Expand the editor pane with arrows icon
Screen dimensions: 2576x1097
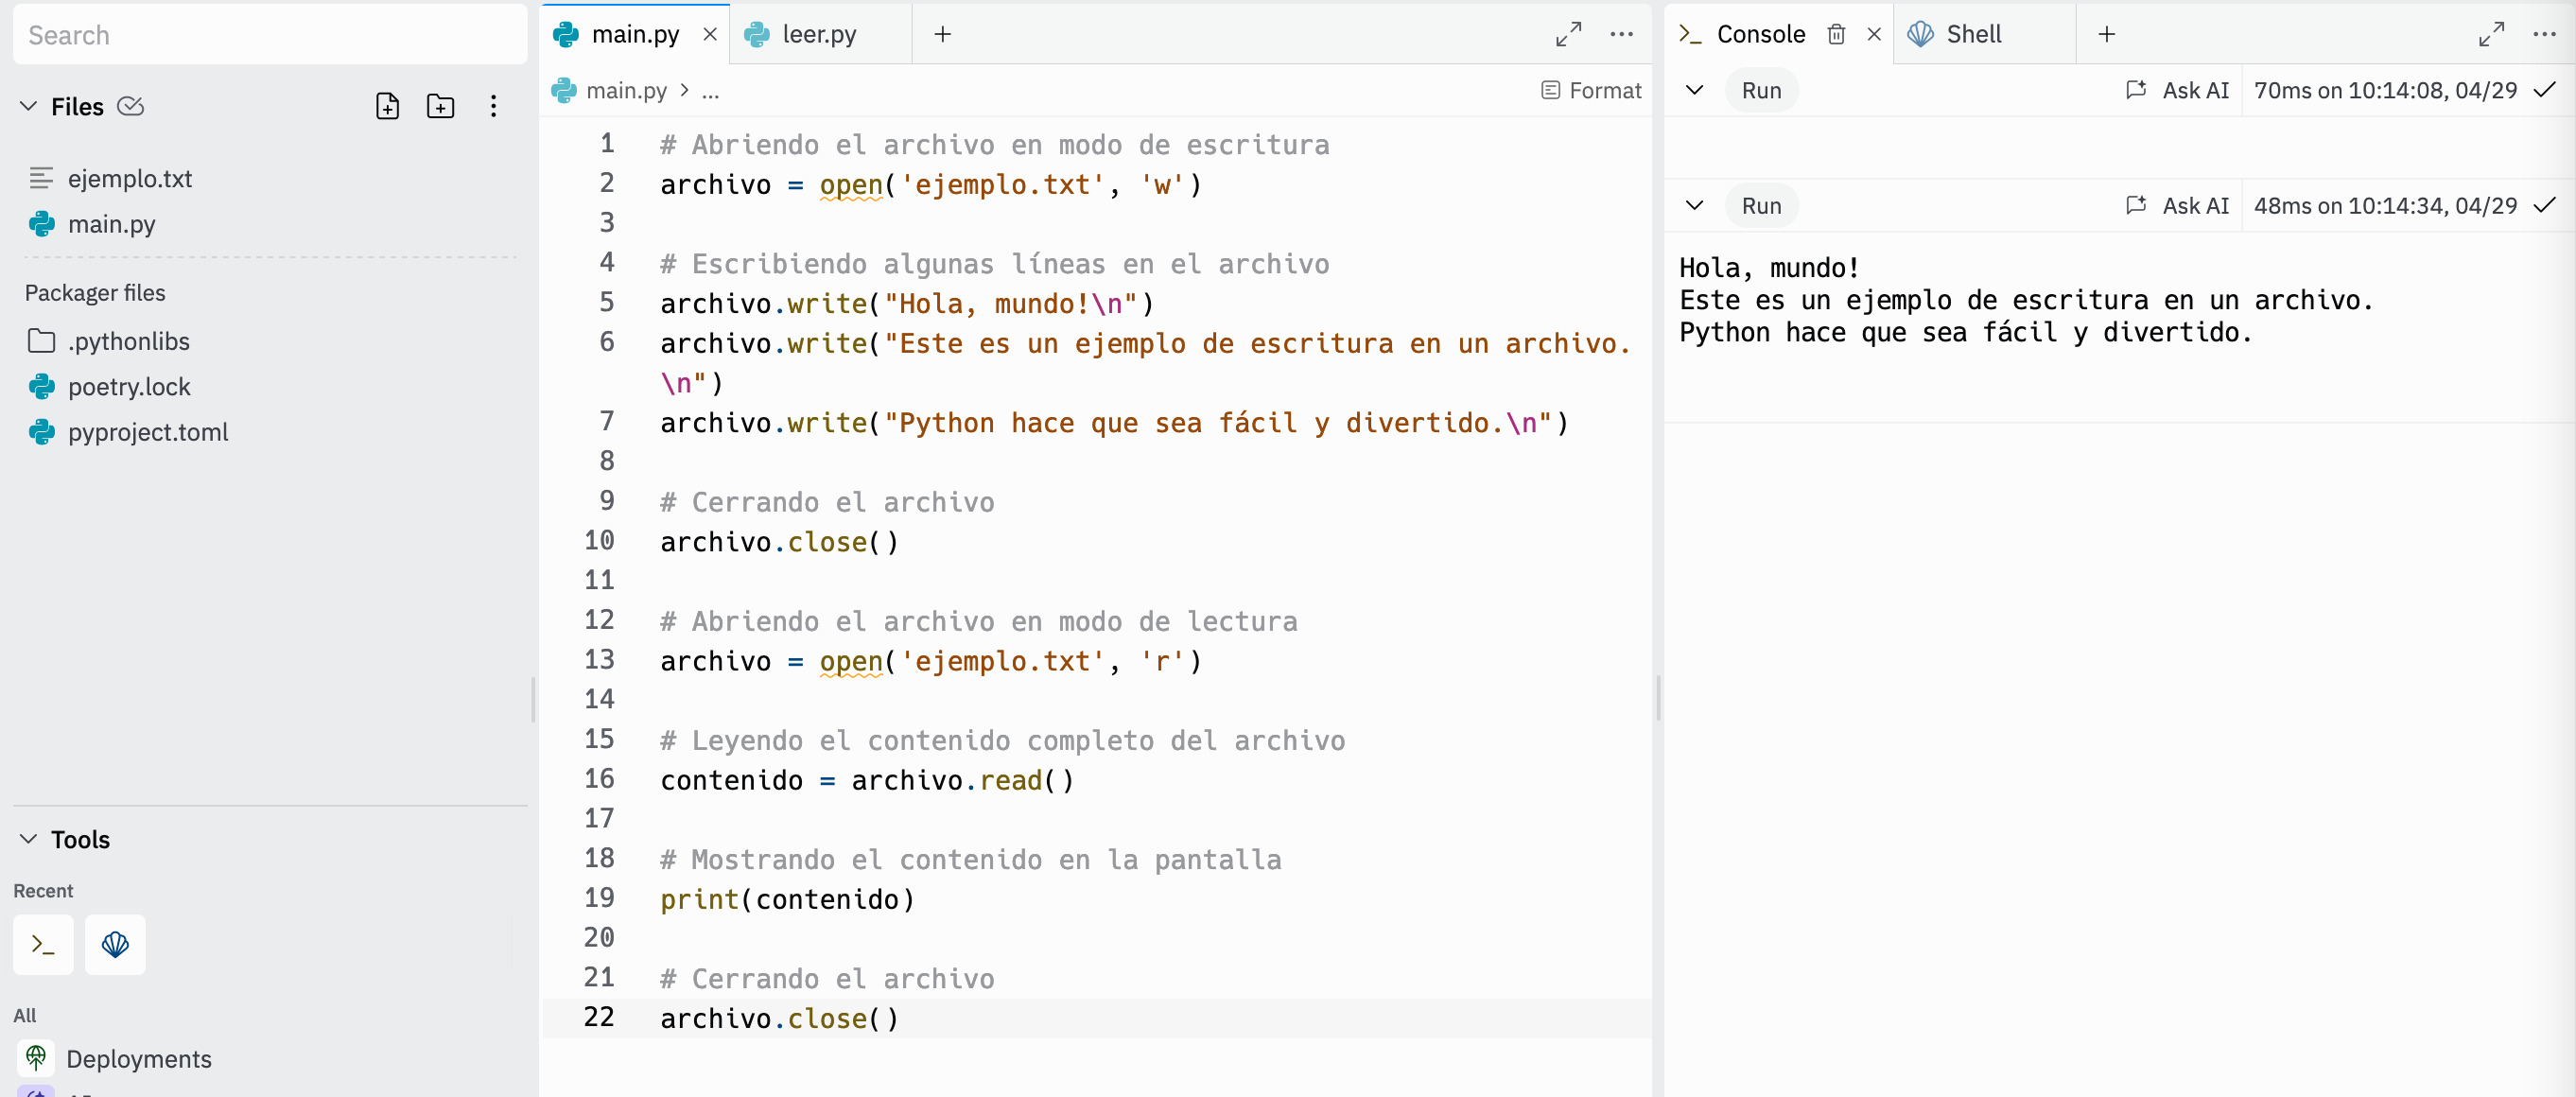(1568, 34)
